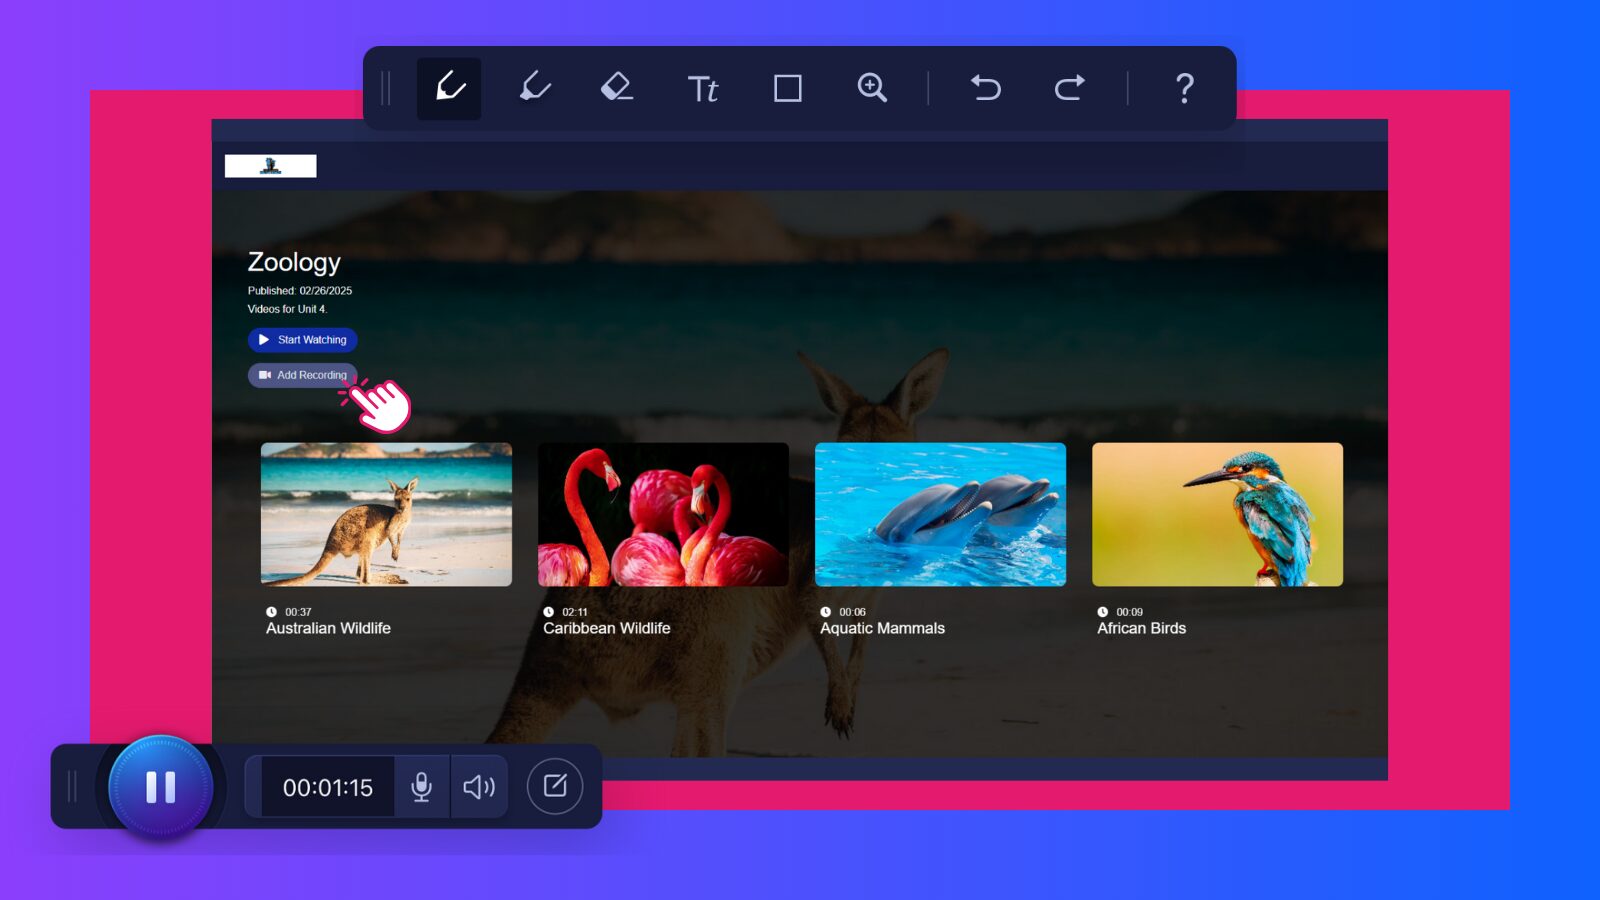Click the recording control bar grip handle
Image resolution: width=1600 pixels, height=900 pixels.
(72, 786)
